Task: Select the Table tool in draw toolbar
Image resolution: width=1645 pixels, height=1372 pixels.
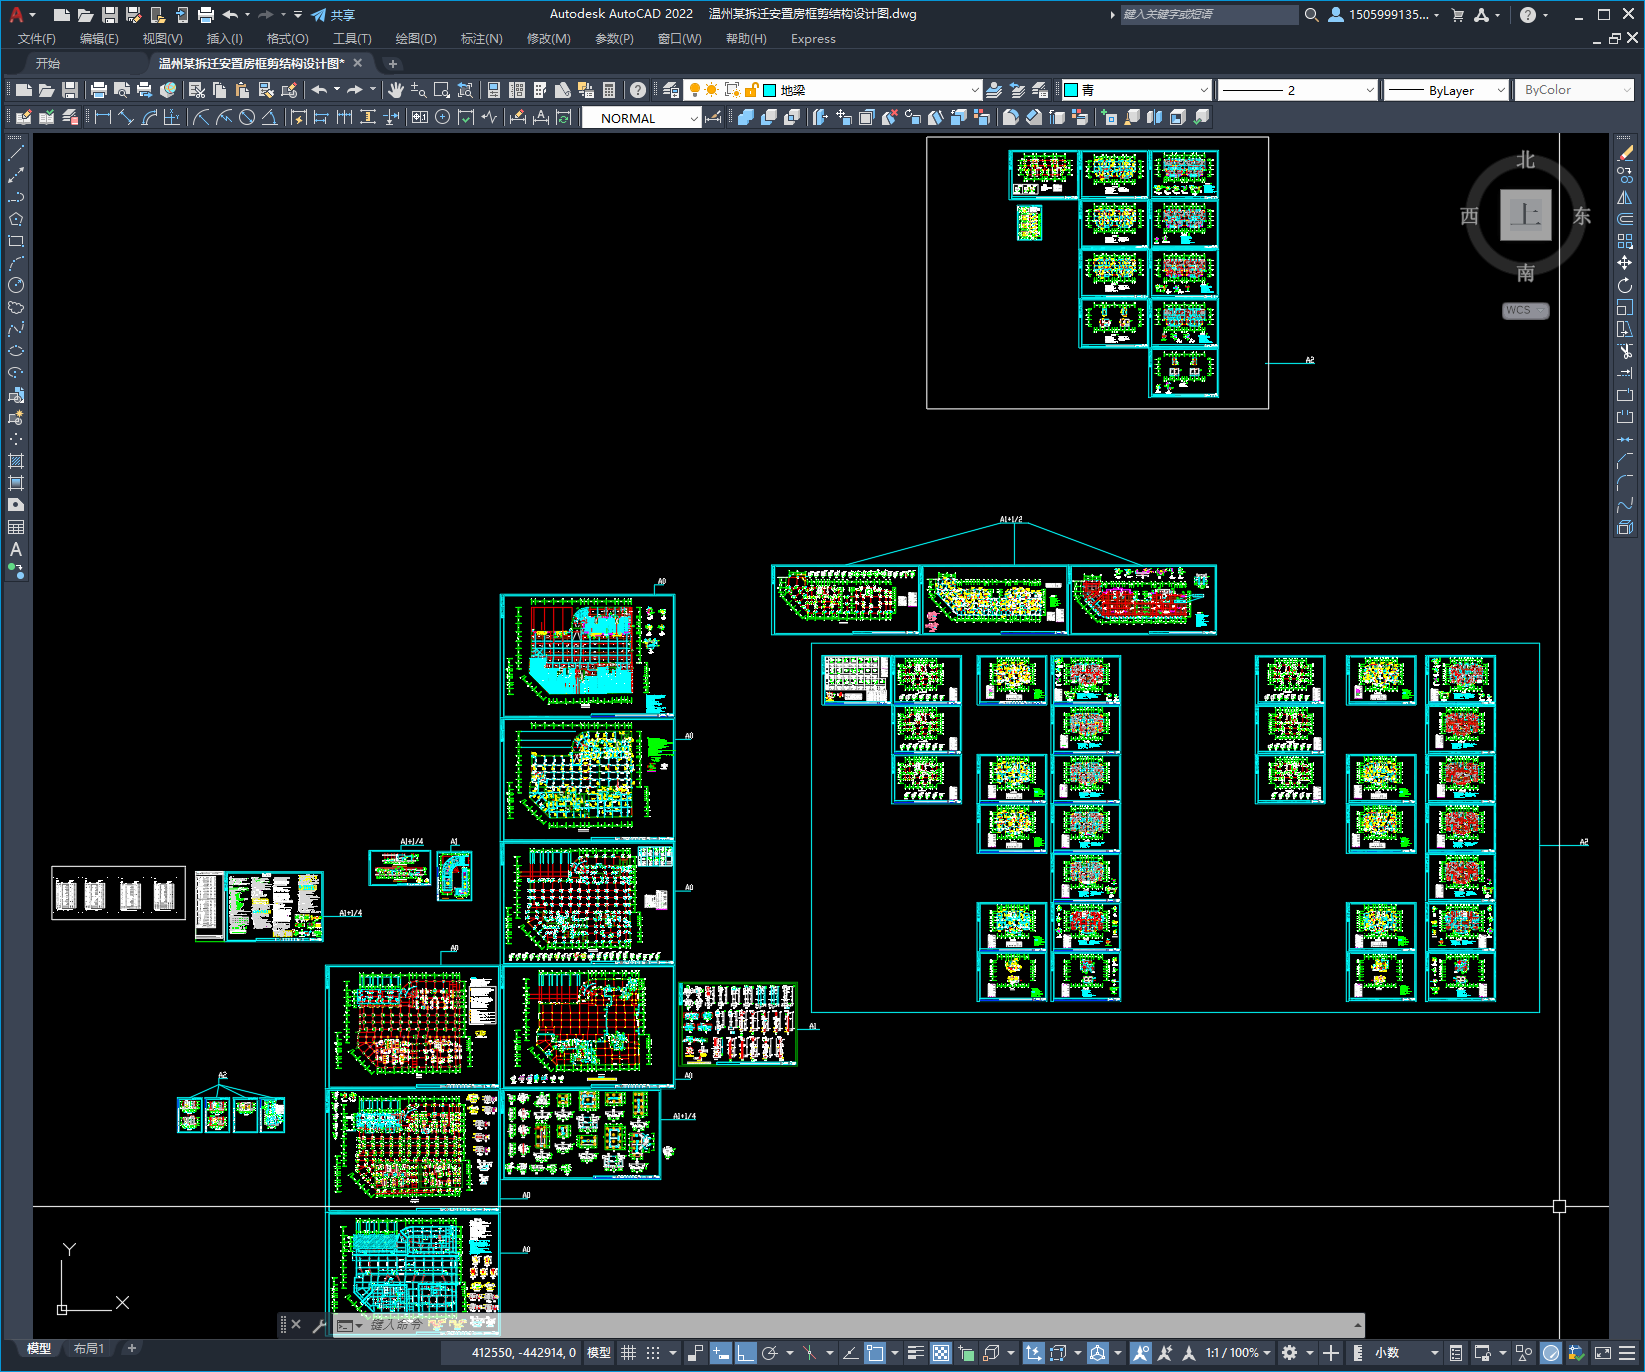Action: [x=16, y=527]
